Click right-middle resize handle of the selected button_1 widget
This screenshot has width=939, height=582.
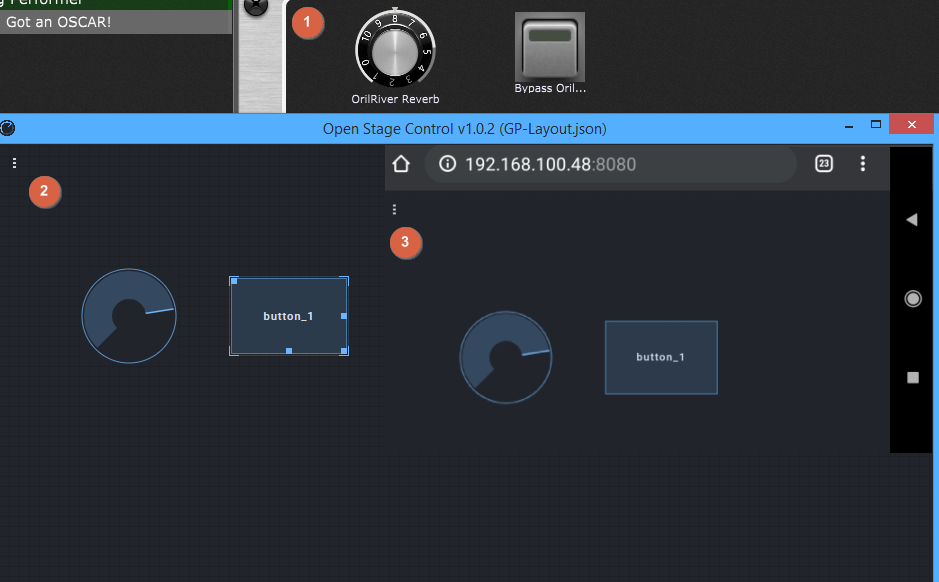click(344, 316)
